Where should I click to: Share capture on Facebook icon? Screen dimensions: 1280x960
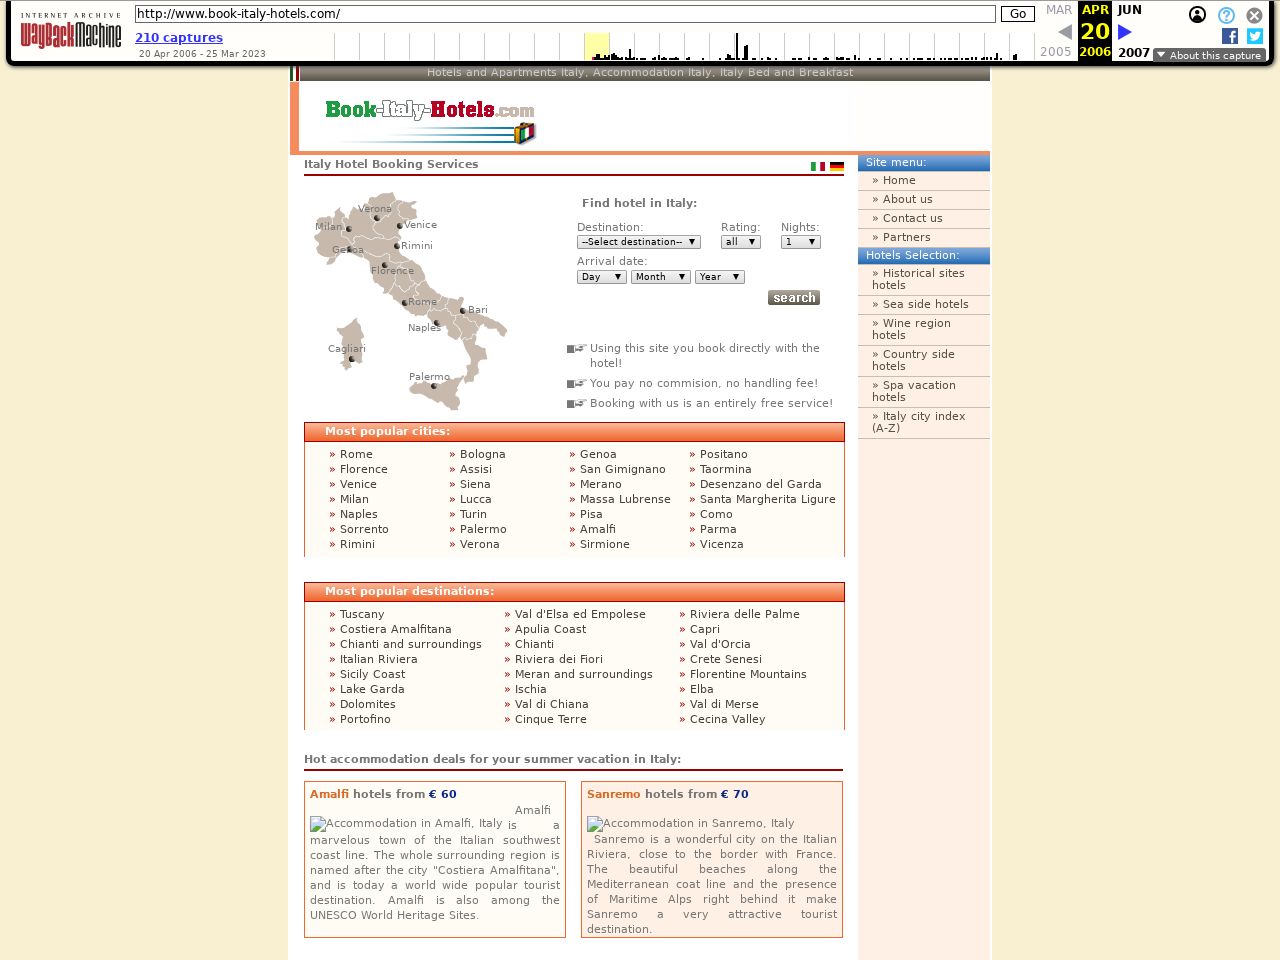click(x=1229, y=36)
